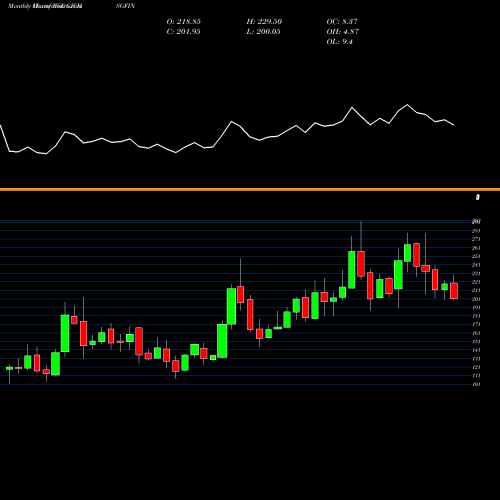Click the 221 price axis label
Screen dimensions: 500x500
(476, 282)
